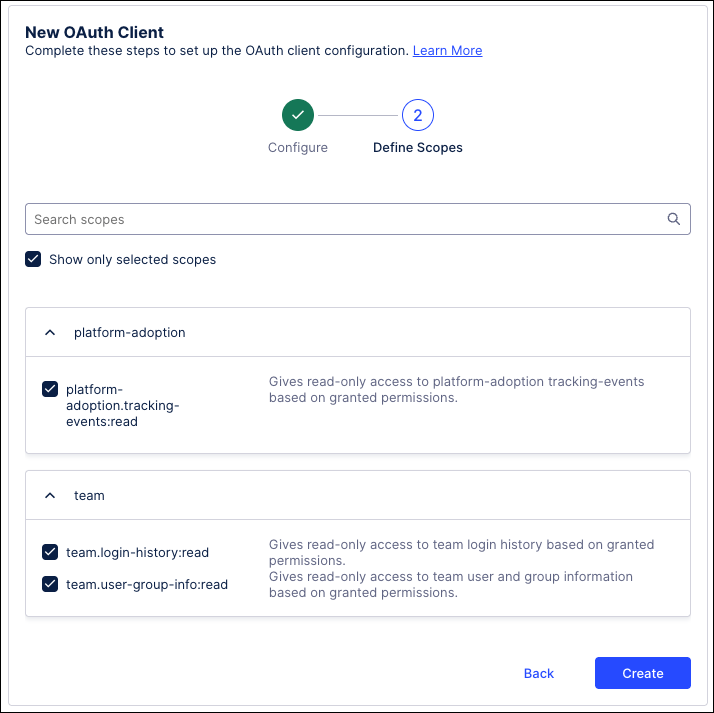The height and width of the screenshot is (713, 714).
Task: Disable the team.user-group-info:read scope checkbox
Action: 50,584
